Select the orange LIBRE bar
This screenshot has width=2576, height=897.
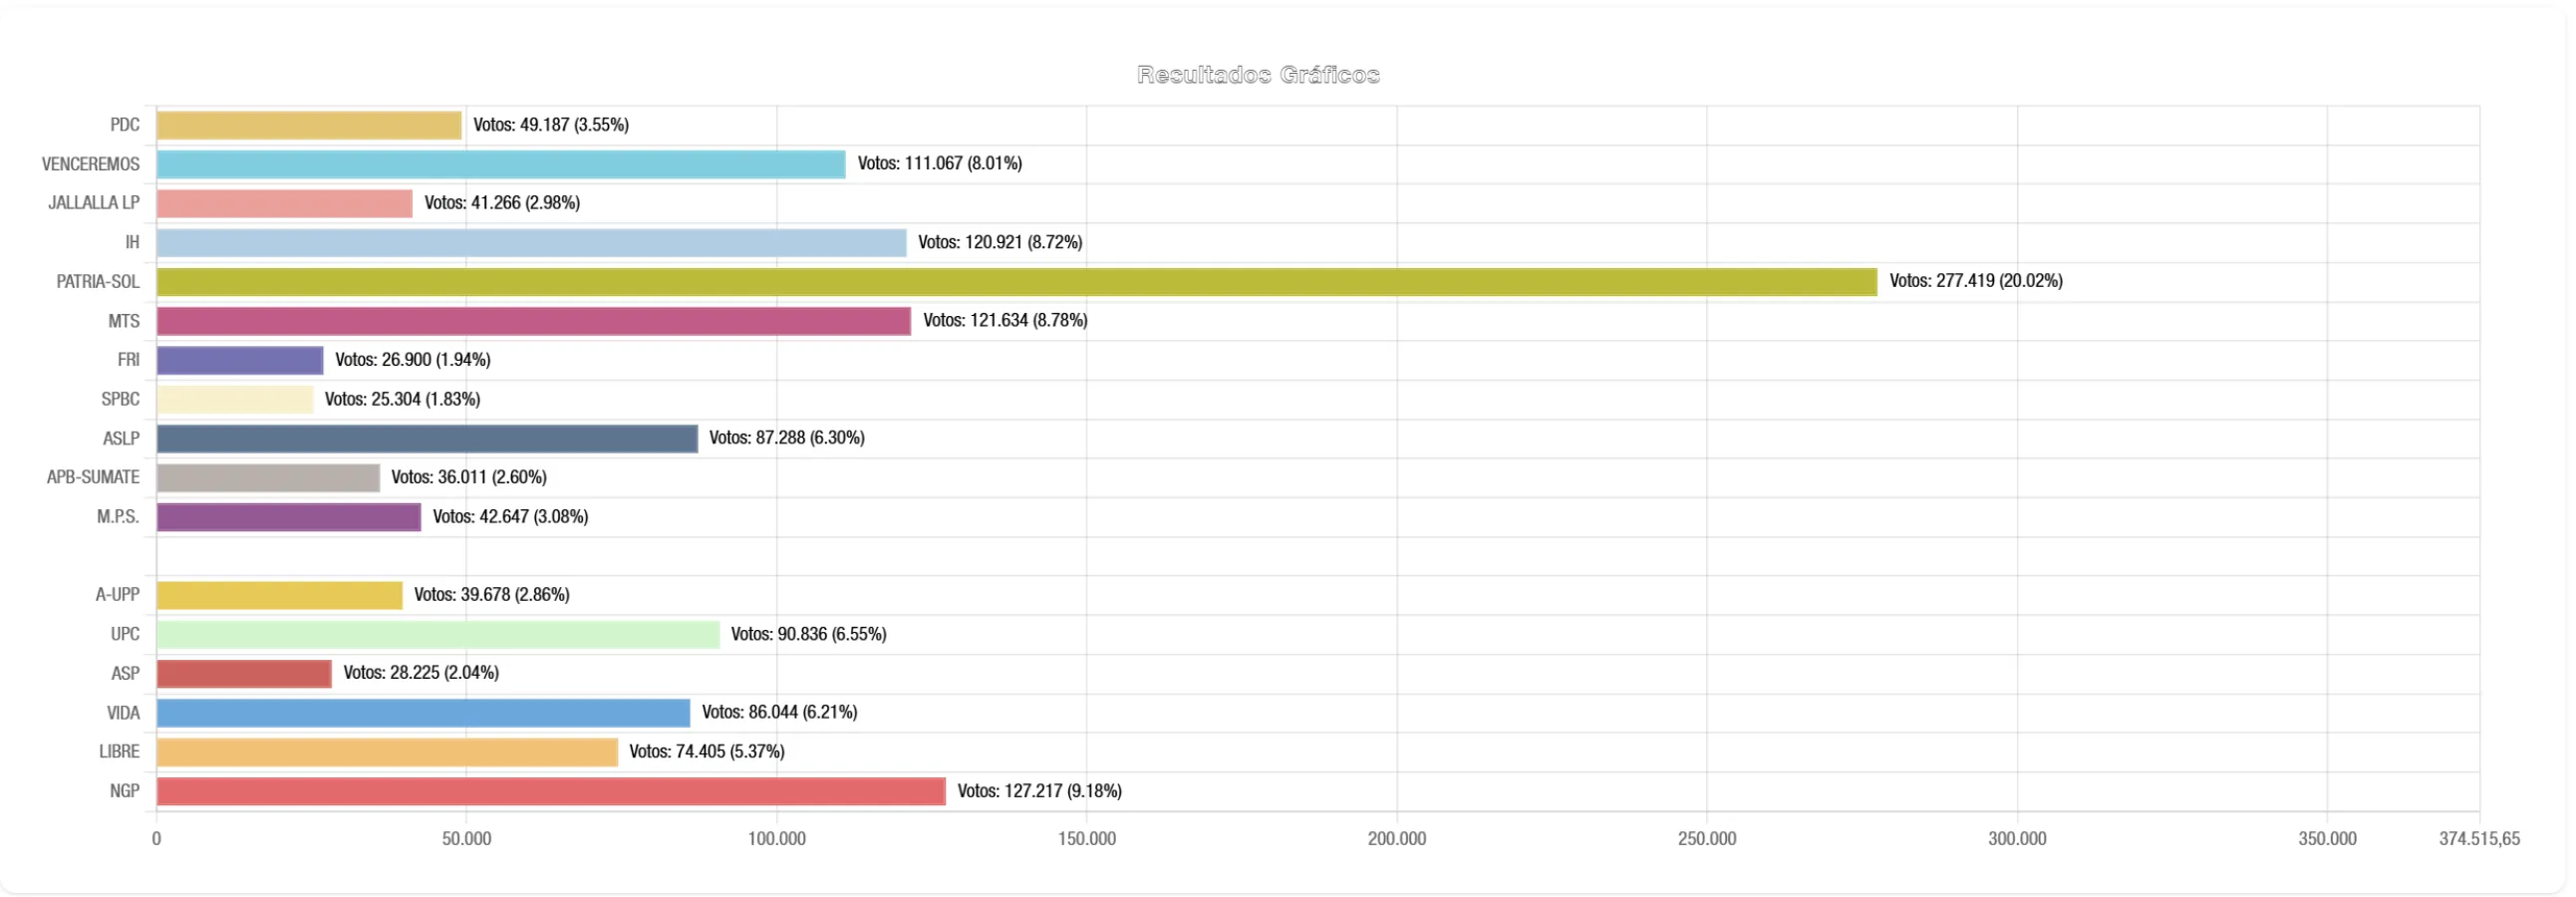[387, 752]
